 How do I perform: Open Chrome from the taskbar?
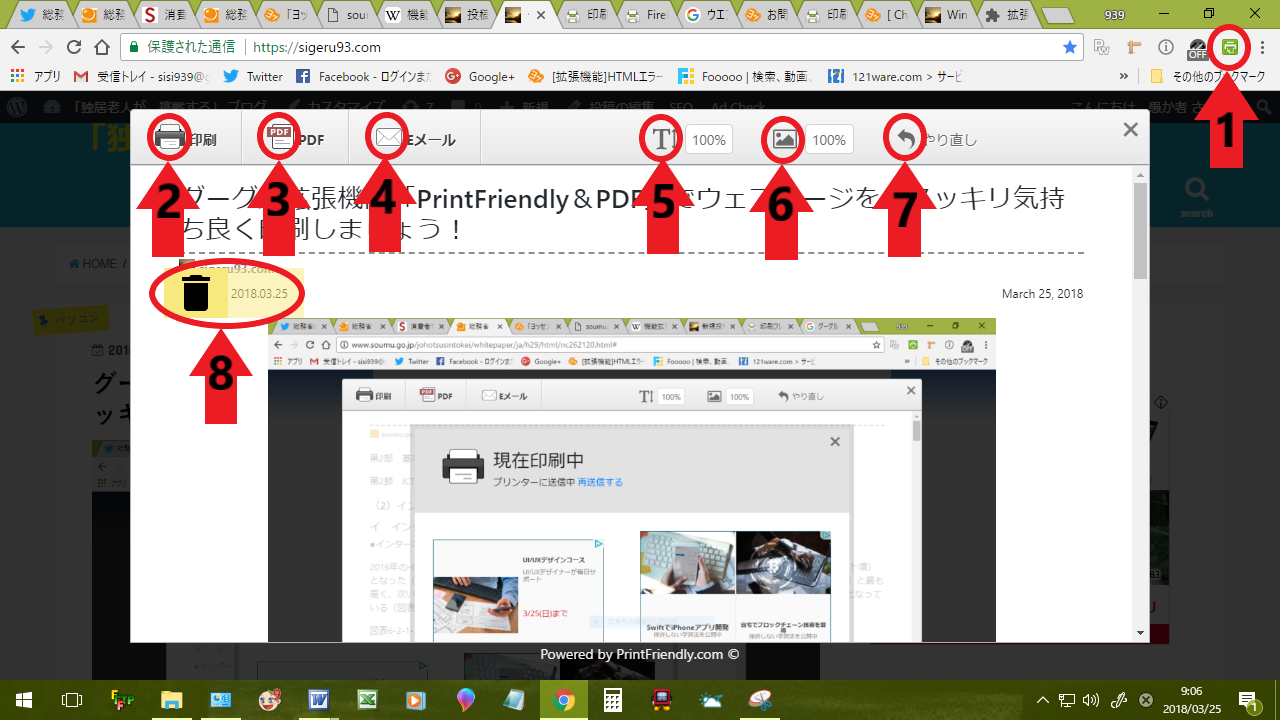point(564,700)
